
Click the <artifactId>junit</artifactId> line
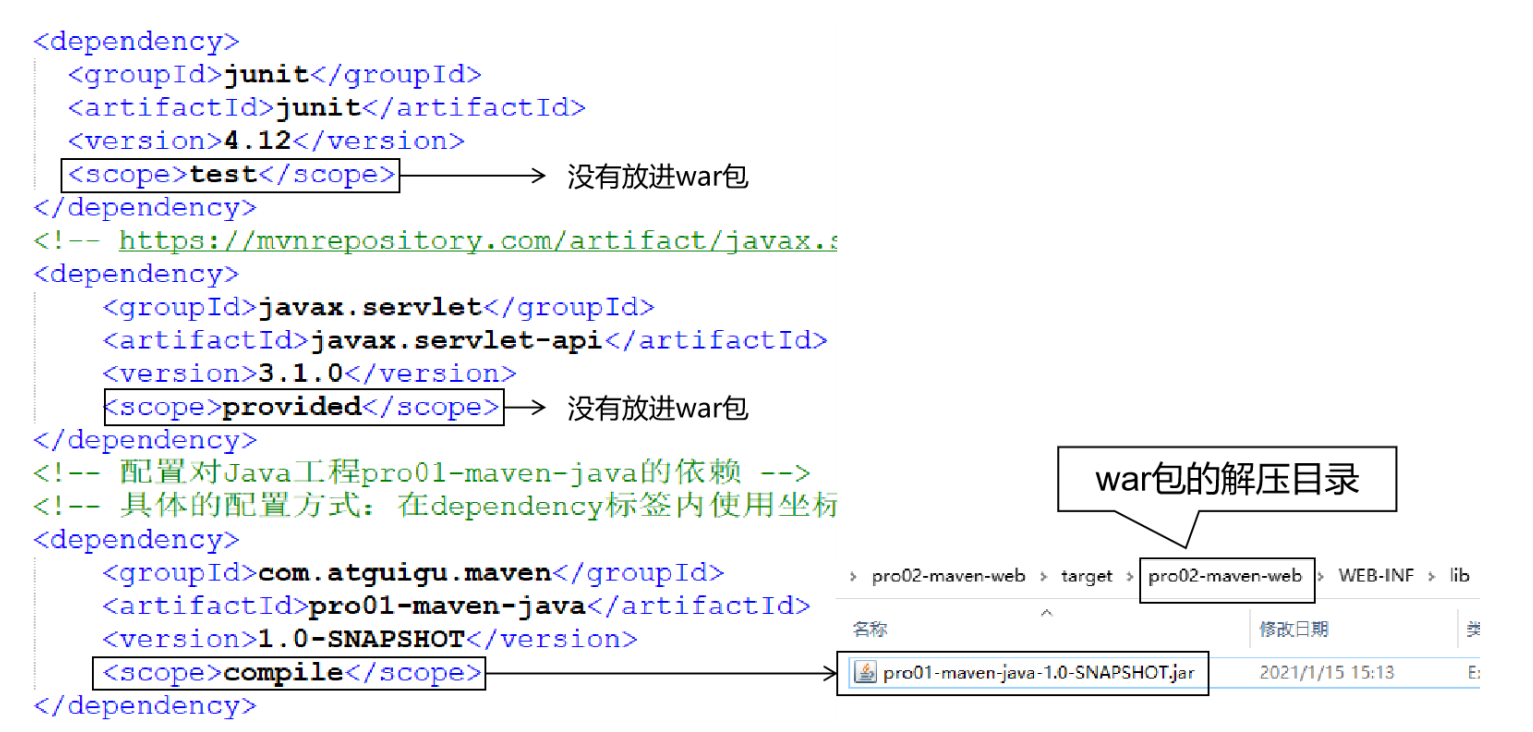327,108
